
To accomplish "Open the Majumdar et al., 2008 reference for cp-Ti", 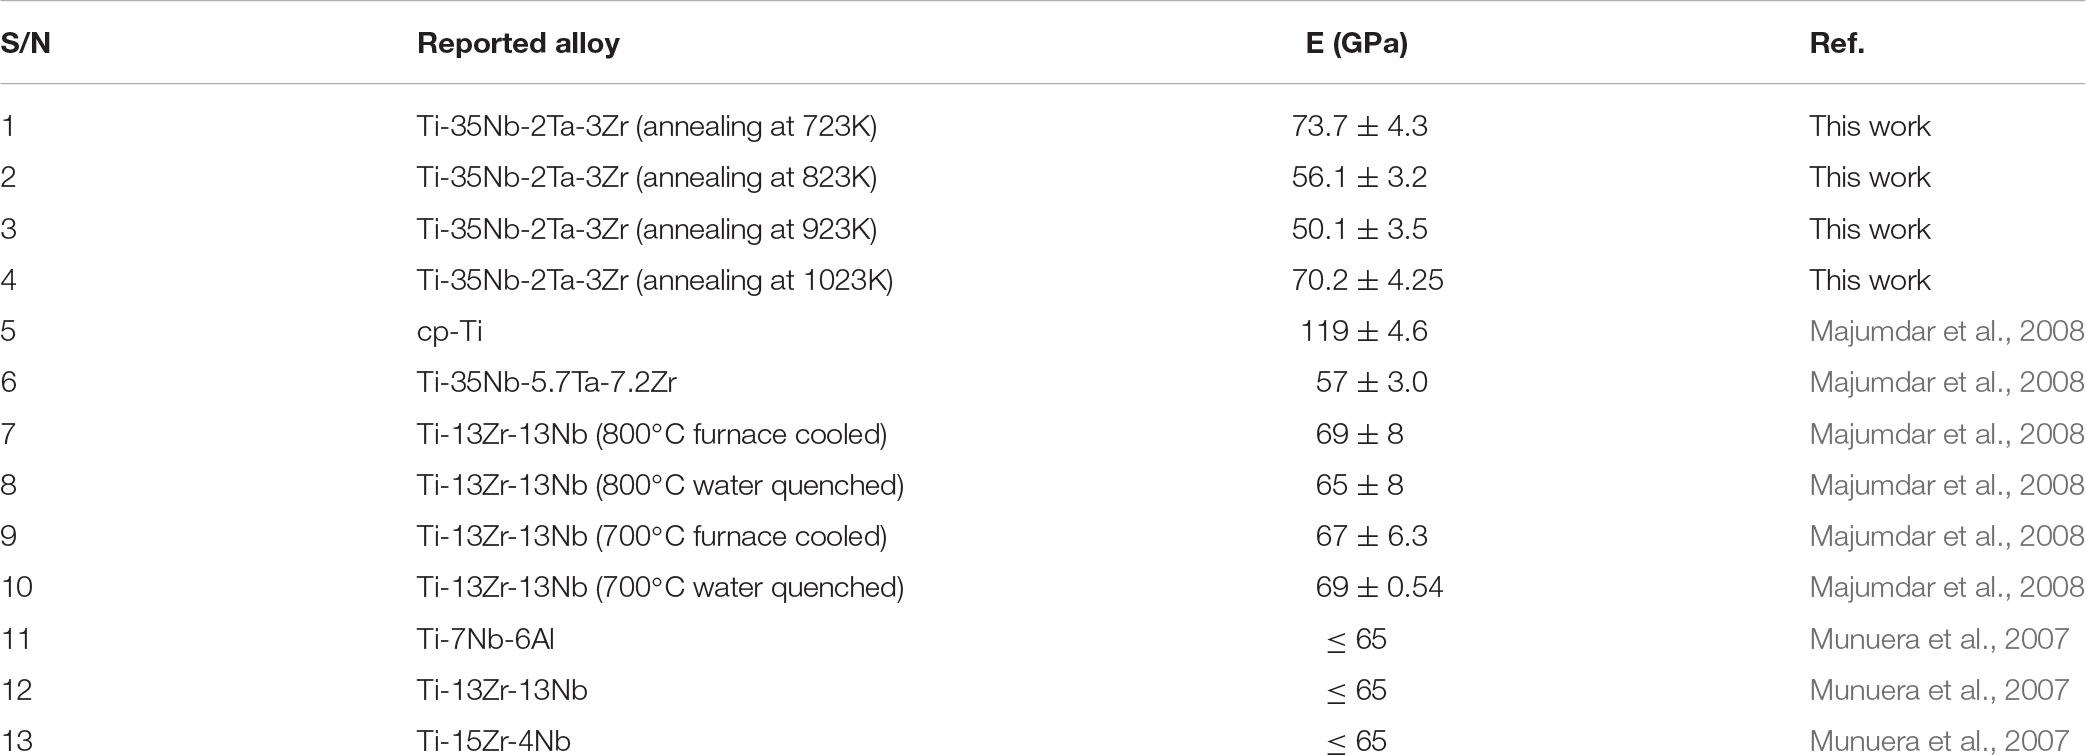I will click(1947, 331).
